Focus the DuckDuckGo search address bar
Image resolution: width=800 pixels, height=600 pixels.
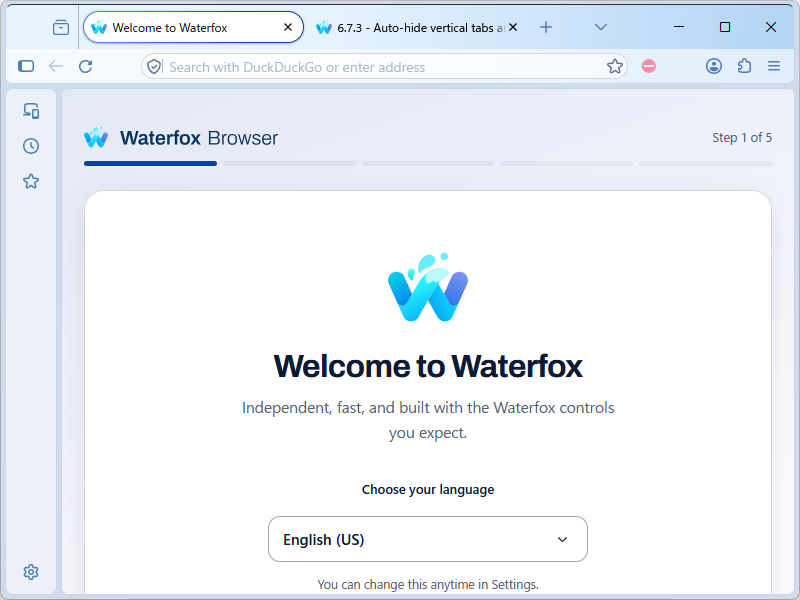pos(384,67)
